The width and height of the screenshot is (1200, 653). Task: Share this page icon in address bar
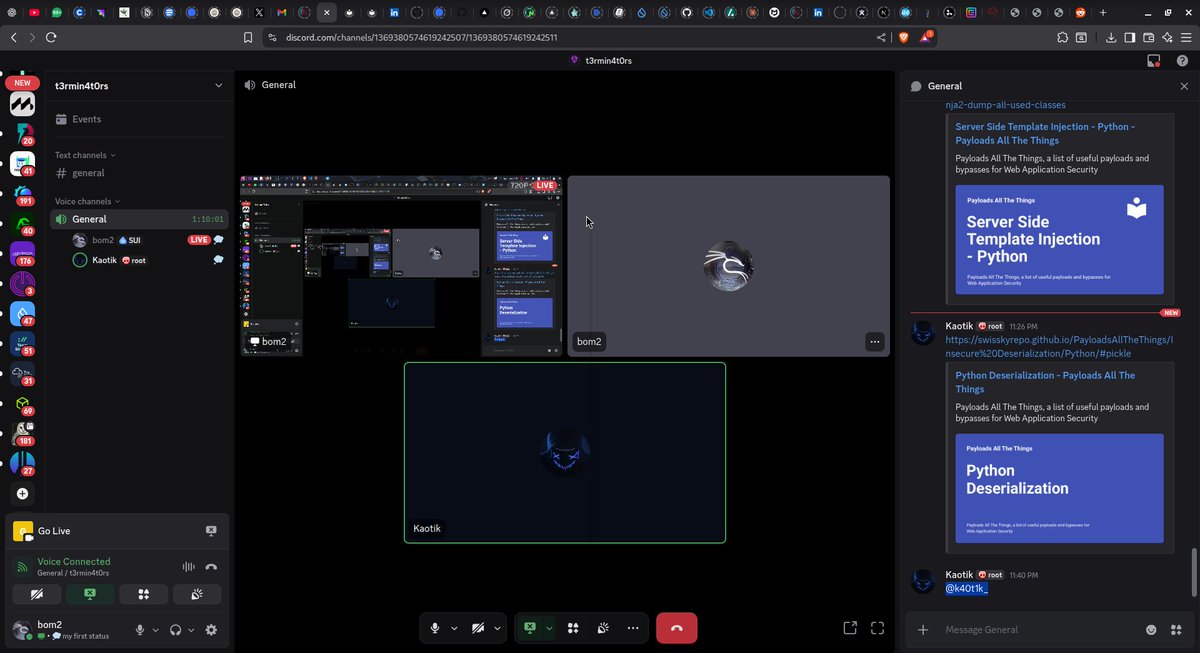pos(881,37)
